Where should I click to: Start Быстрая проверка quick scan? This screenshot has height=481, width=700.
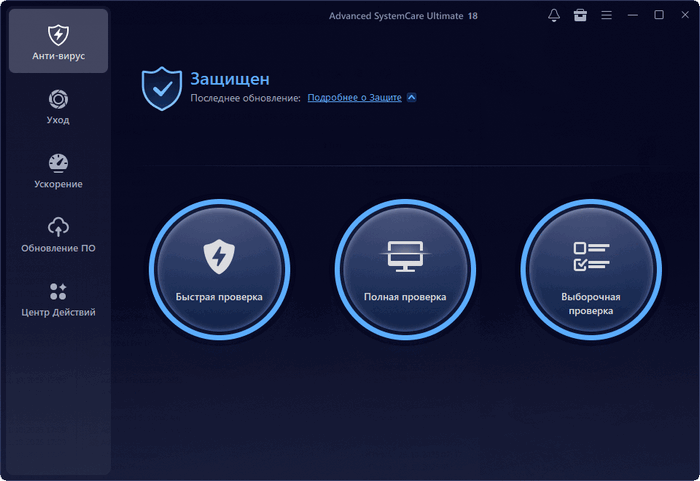(219, 270)
